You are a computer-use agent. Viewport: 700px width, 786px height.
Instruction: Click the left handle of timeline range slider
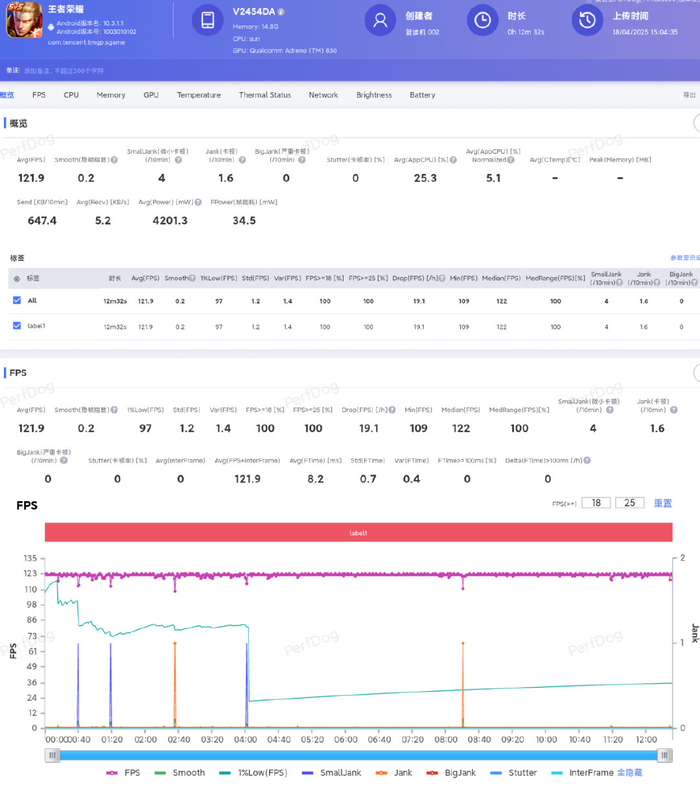point(51,756)
